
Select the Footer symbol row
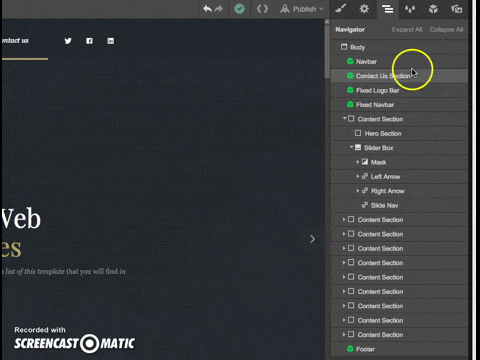(x=399, y=349)
